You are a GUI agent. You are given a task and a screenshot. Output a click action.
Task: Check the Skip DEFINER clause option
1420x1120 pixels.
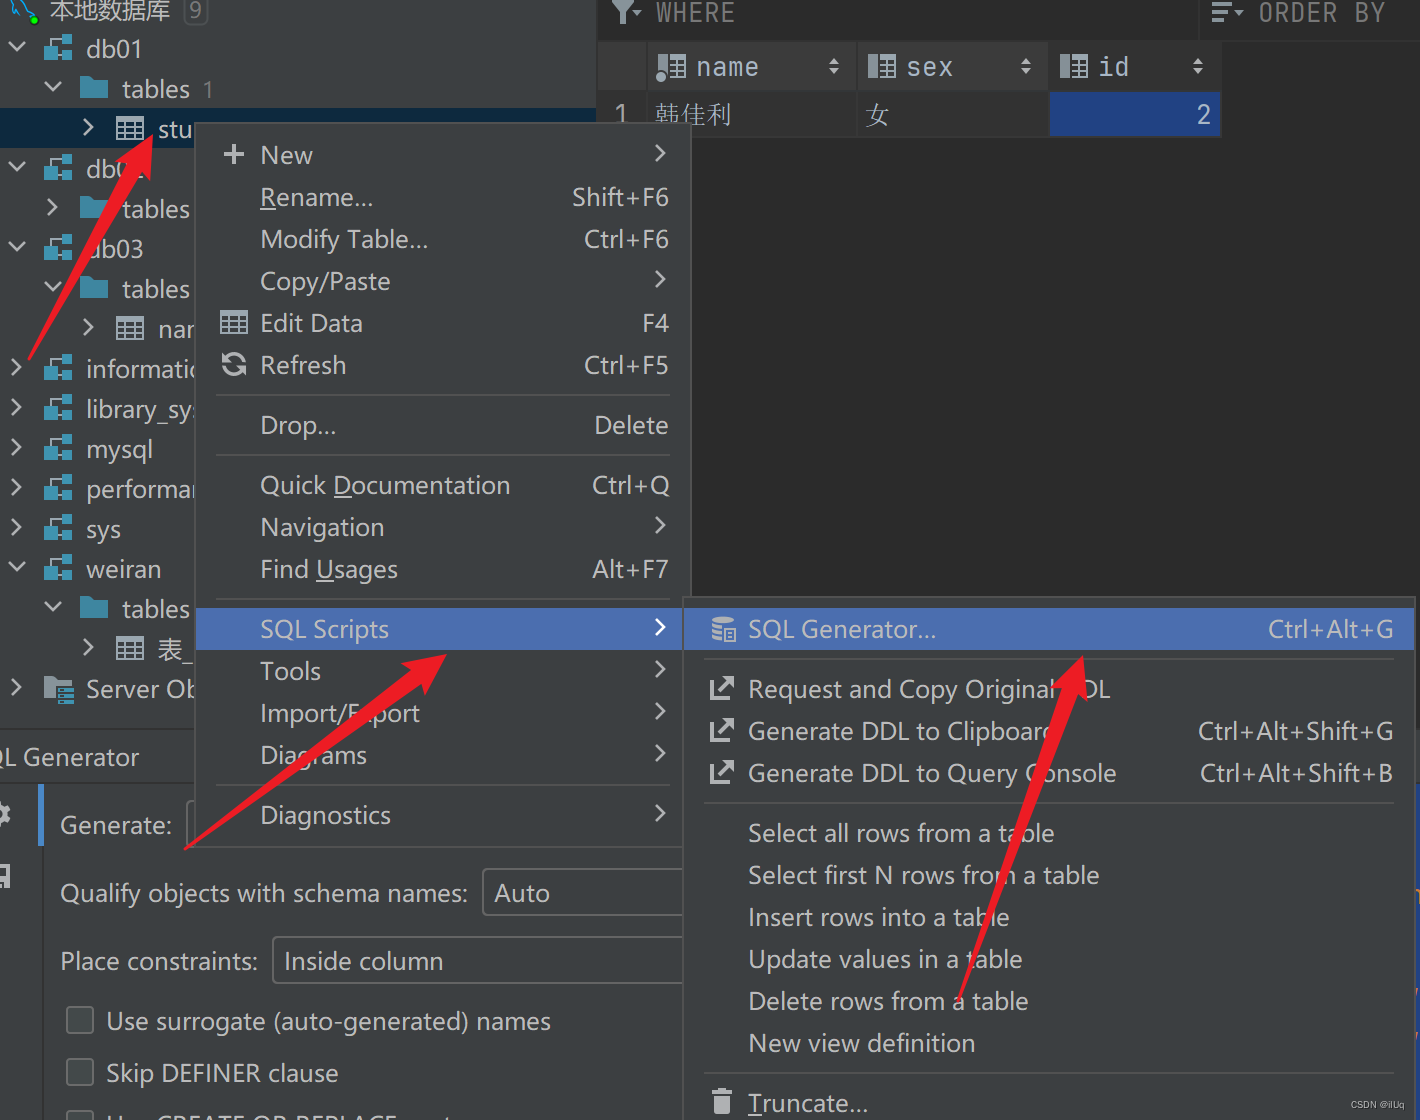point(80,1072)
